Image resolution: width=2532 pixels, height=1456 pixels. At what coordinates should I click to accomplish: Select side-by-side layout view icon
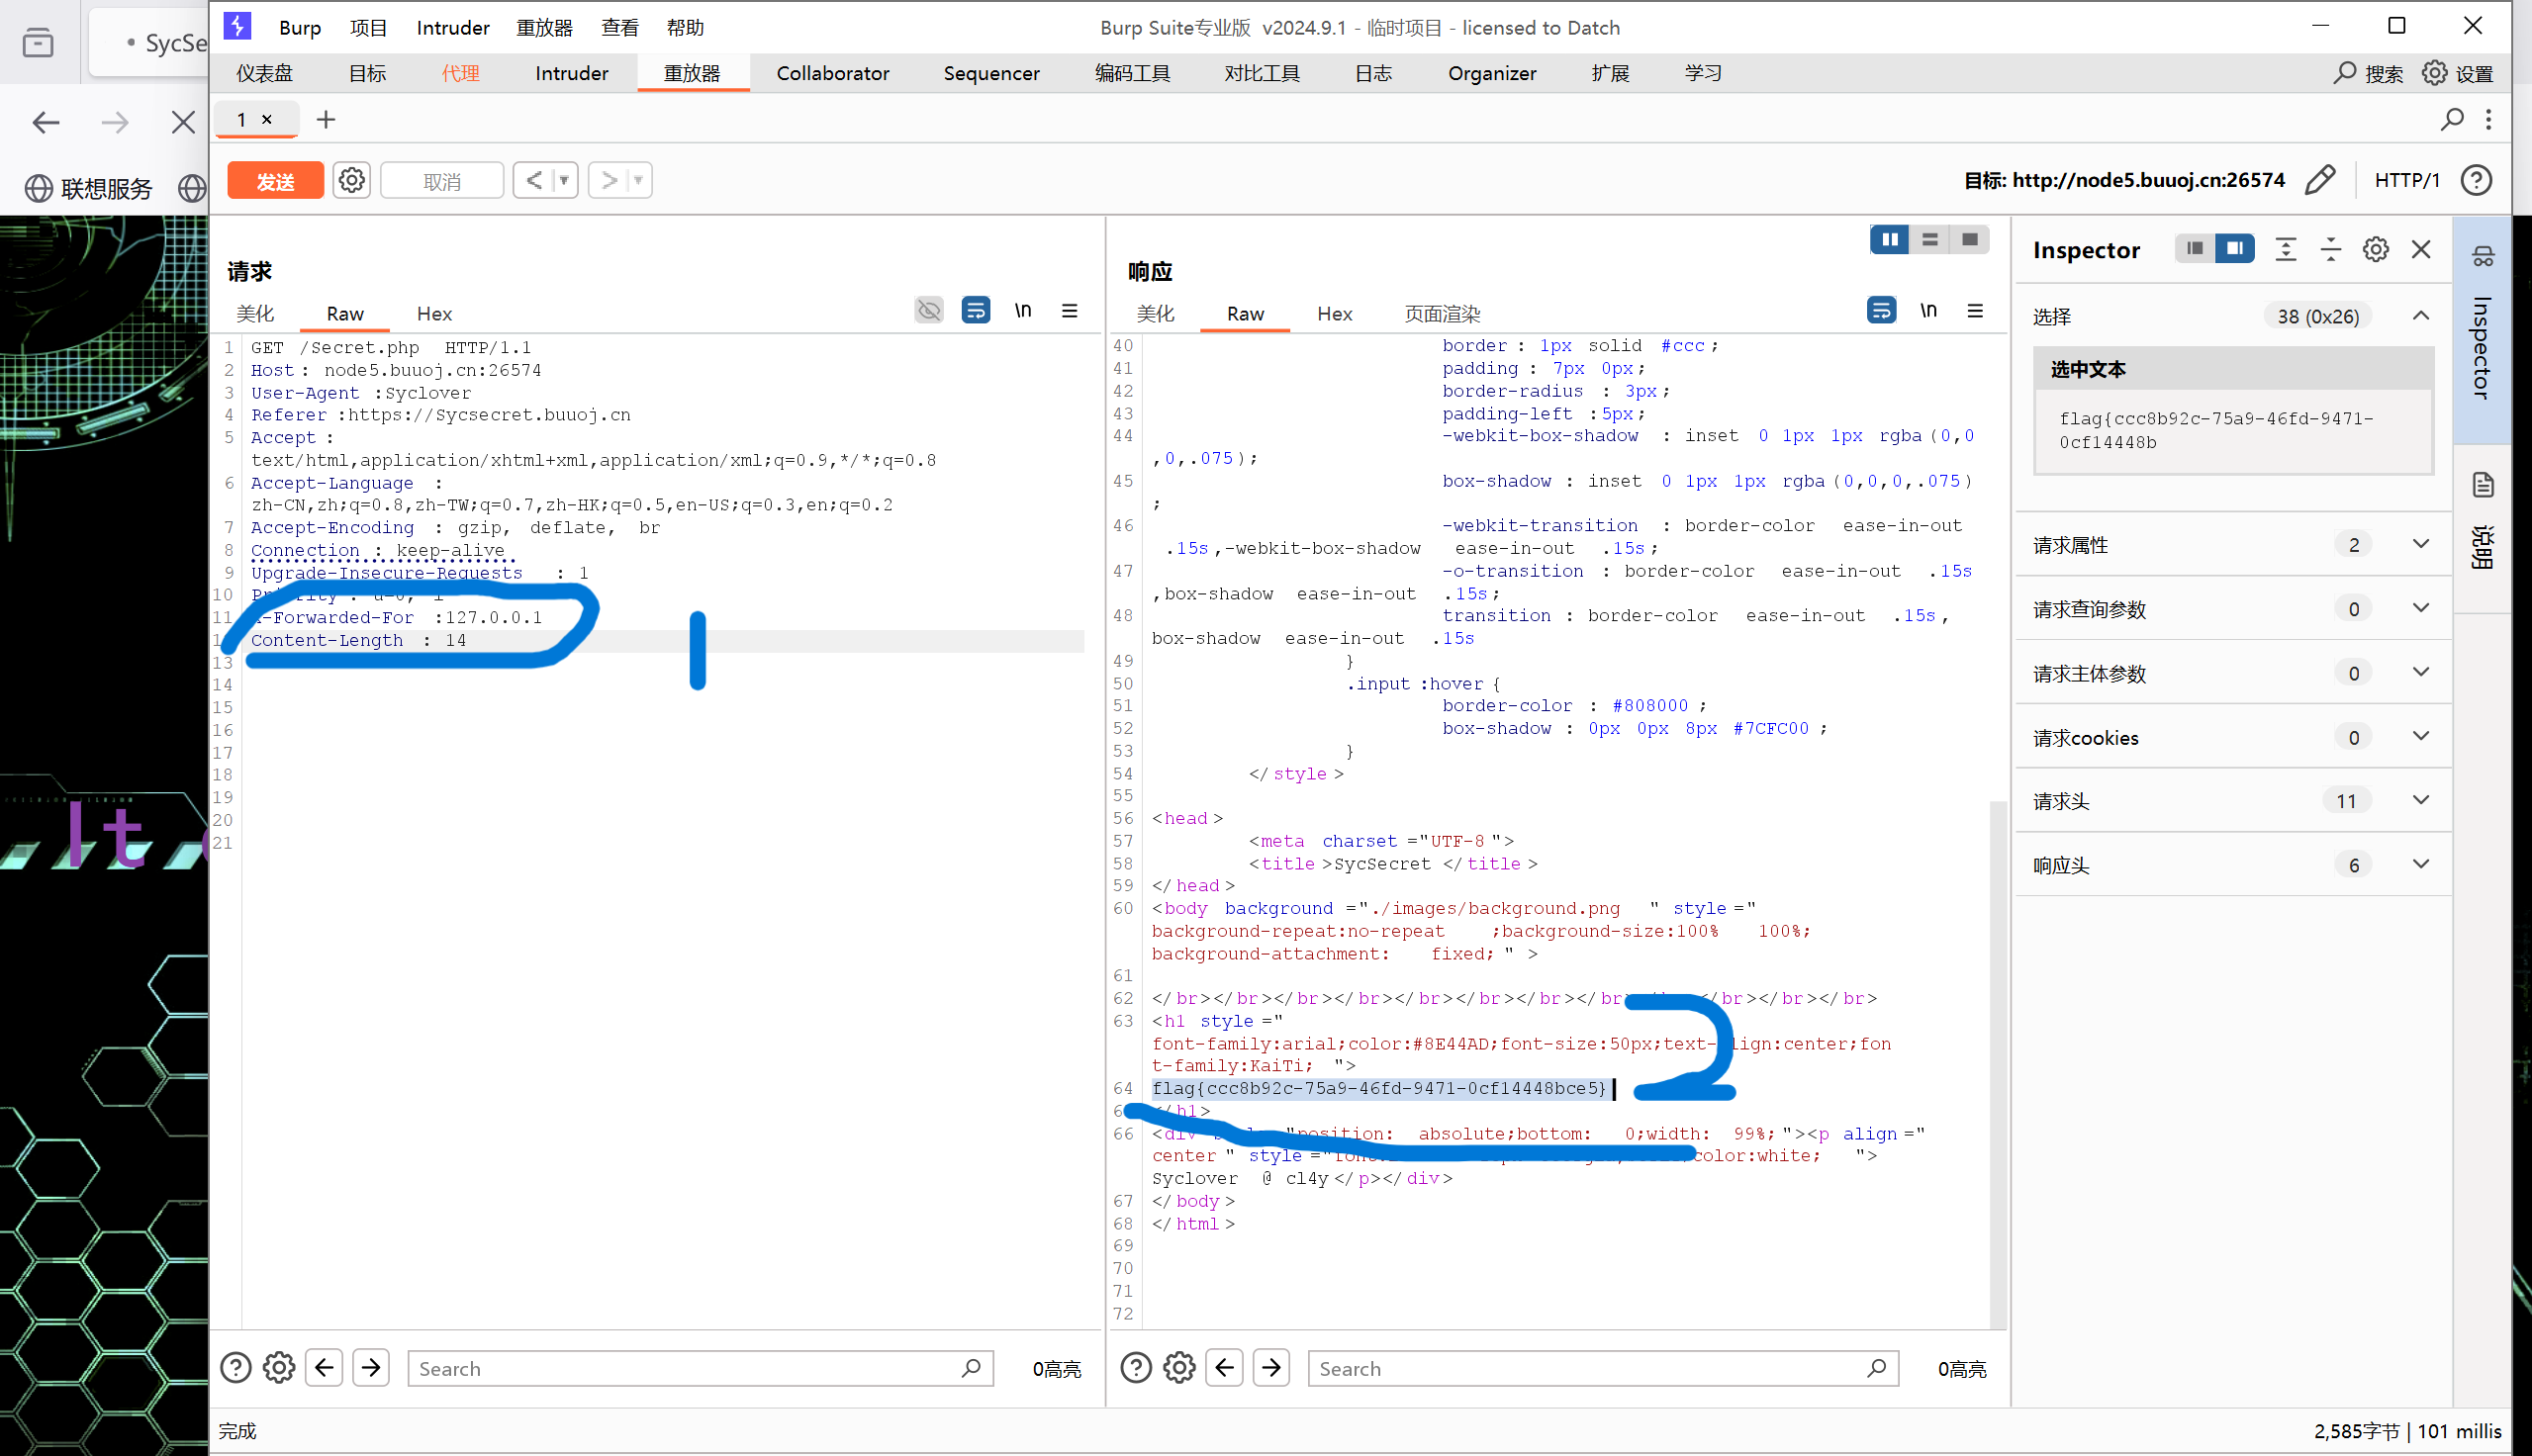pos(1889,240)
